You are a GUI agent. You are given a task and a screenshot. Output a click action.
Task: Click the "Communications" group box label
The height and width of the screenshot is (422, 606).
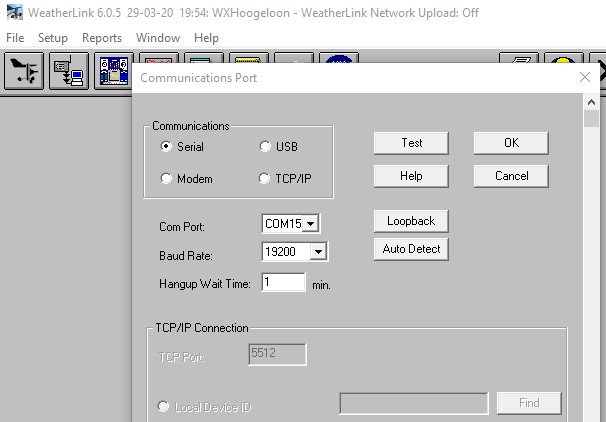[x=191, y=126]
